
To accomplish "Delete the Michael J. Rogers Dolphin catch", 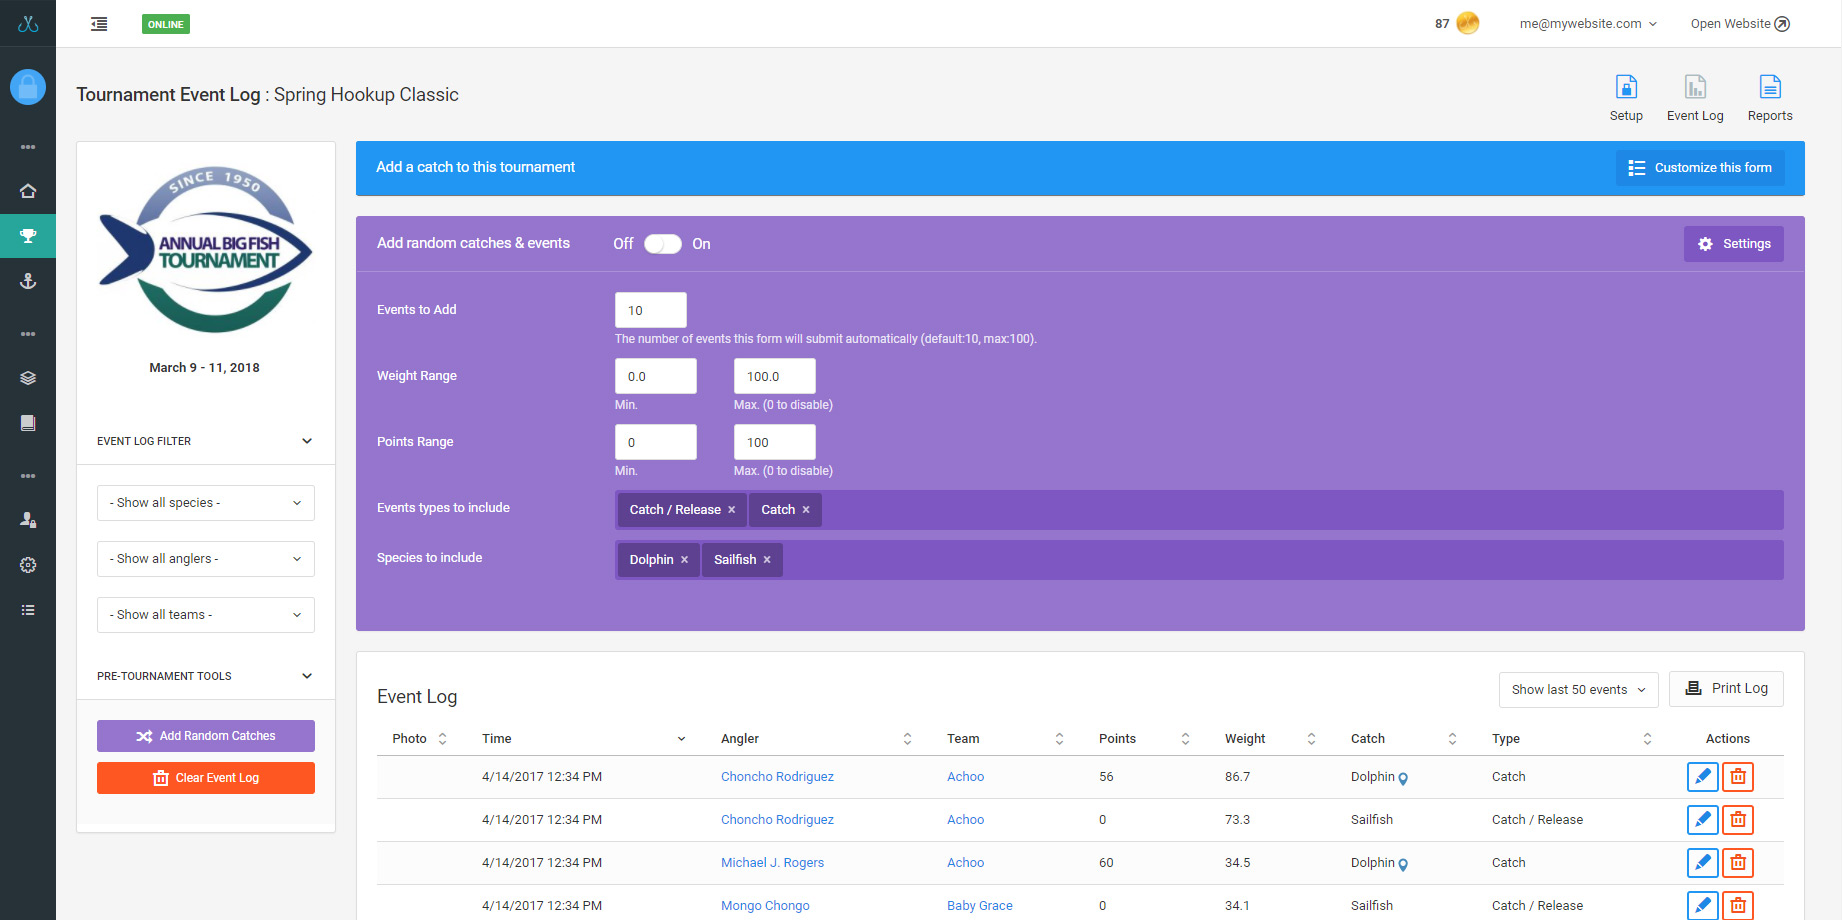I will click(x=1738, y=863).
